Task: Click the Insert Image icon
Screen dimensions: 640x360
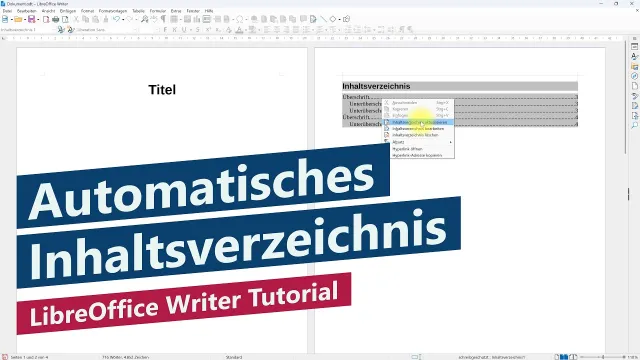Action: click(x=187, y=19)
